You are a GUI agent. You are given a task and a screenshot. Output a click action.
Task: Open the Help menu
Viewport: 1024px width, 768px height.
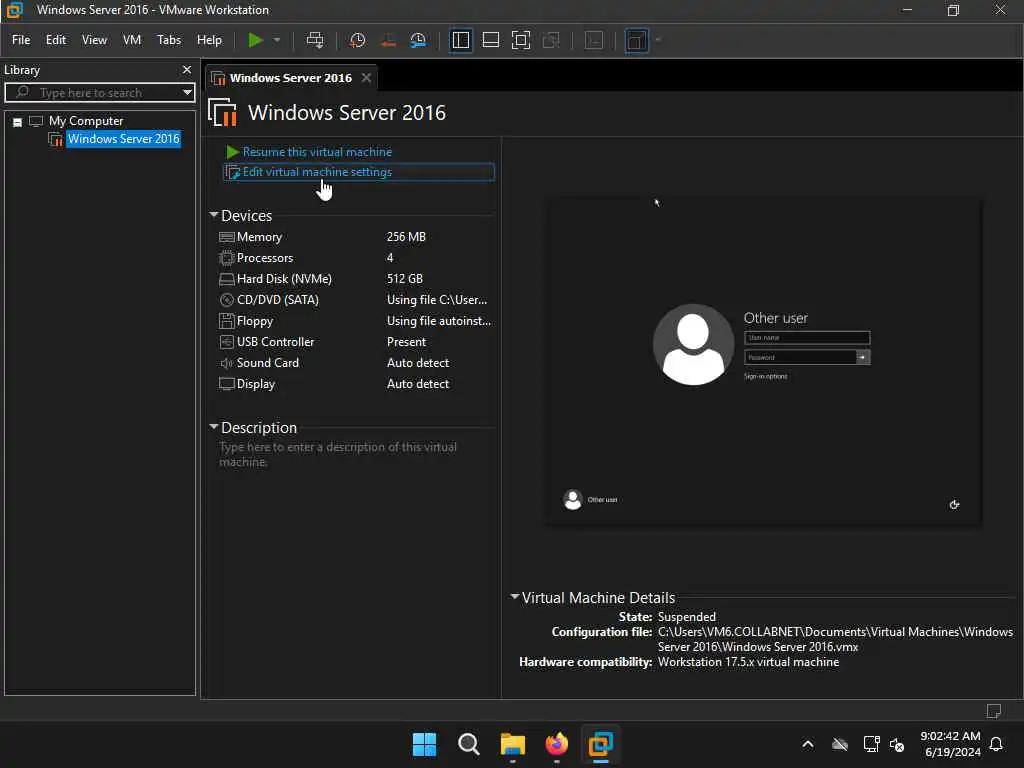pyautogui.click(x=209, y=40)
